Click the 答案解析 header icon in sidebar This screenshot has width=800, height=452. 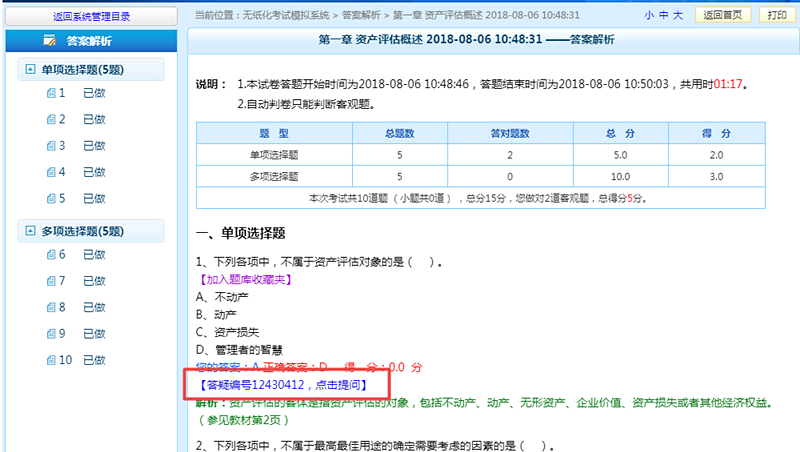coord(49,41)
